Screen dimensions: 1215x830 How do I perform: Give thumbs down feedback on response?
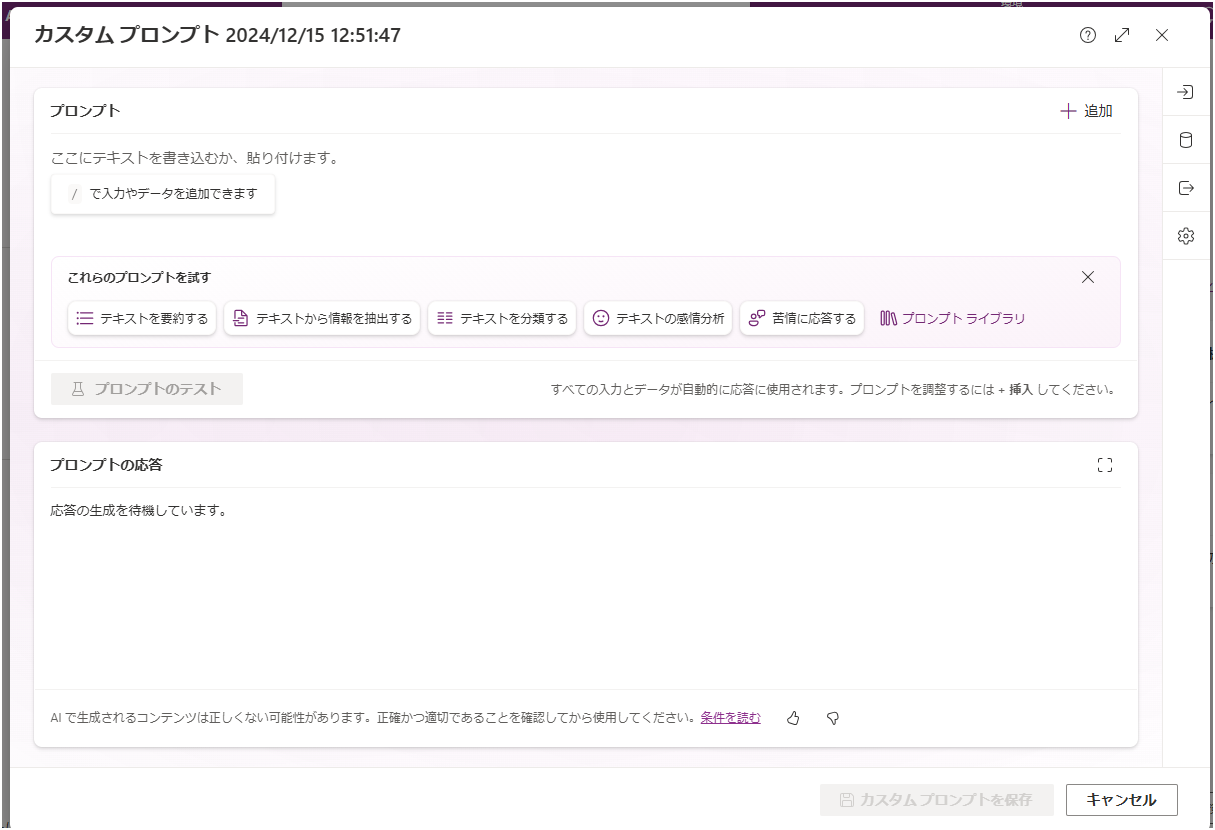pos(833,718)
